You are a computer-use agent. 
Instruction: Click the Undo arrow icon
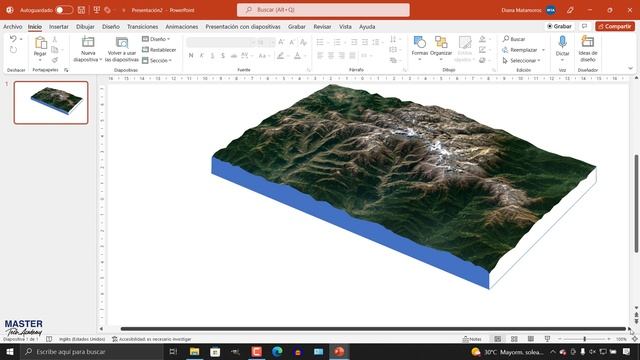pos(13,39)
